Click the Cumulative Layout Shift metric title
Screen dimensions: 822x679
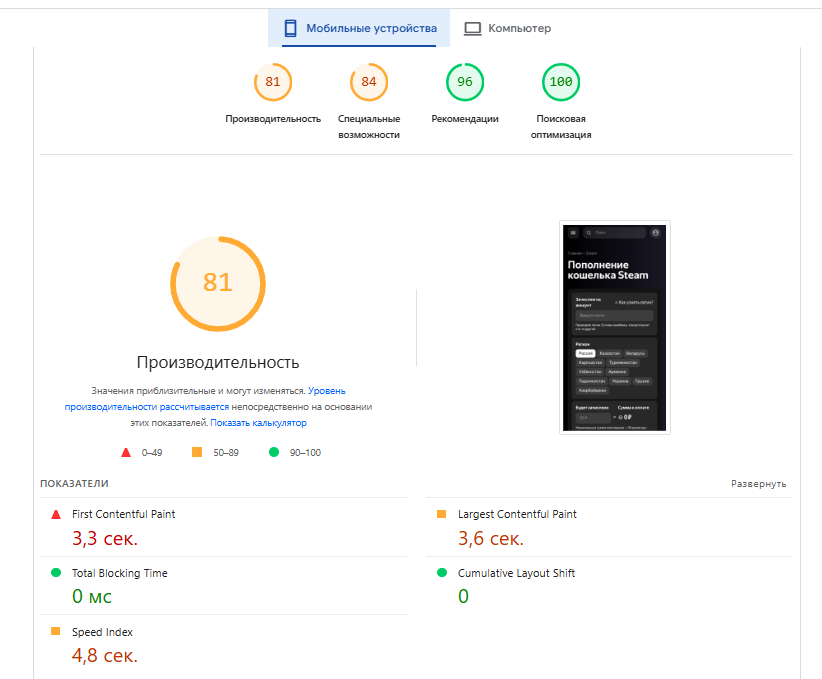(516, 573)
